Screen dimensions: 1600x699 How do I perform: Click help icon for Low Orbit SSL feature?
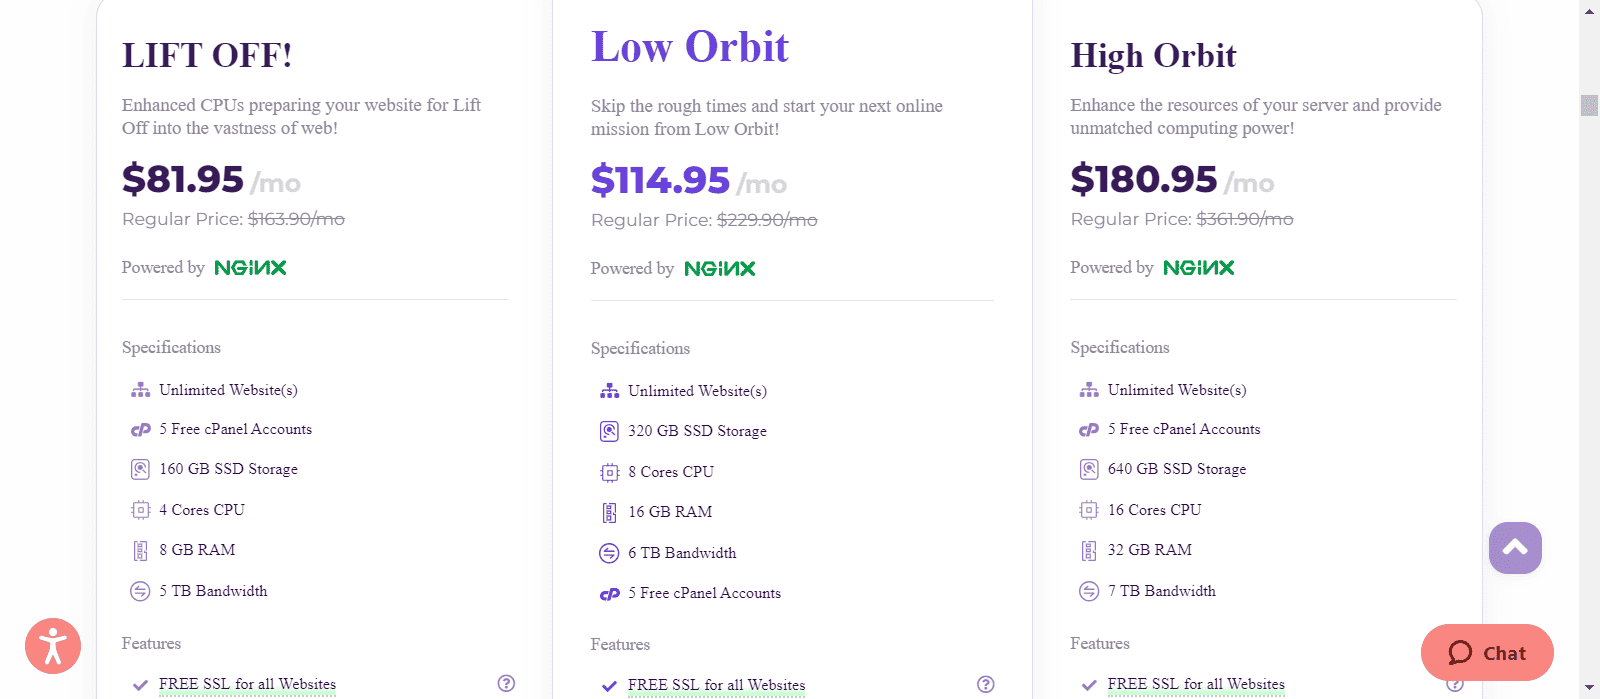pos(986,685)
